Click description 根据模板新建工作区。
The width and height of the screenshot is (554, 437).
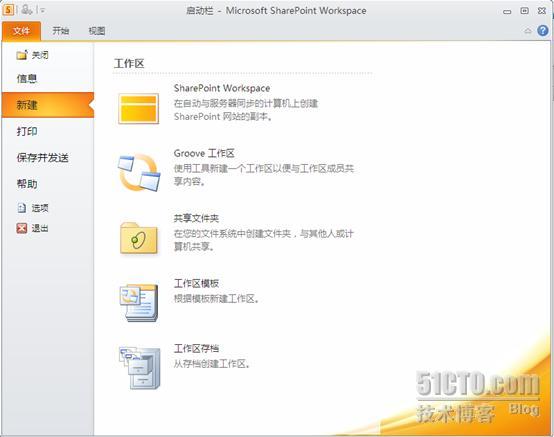pos(217,299)
